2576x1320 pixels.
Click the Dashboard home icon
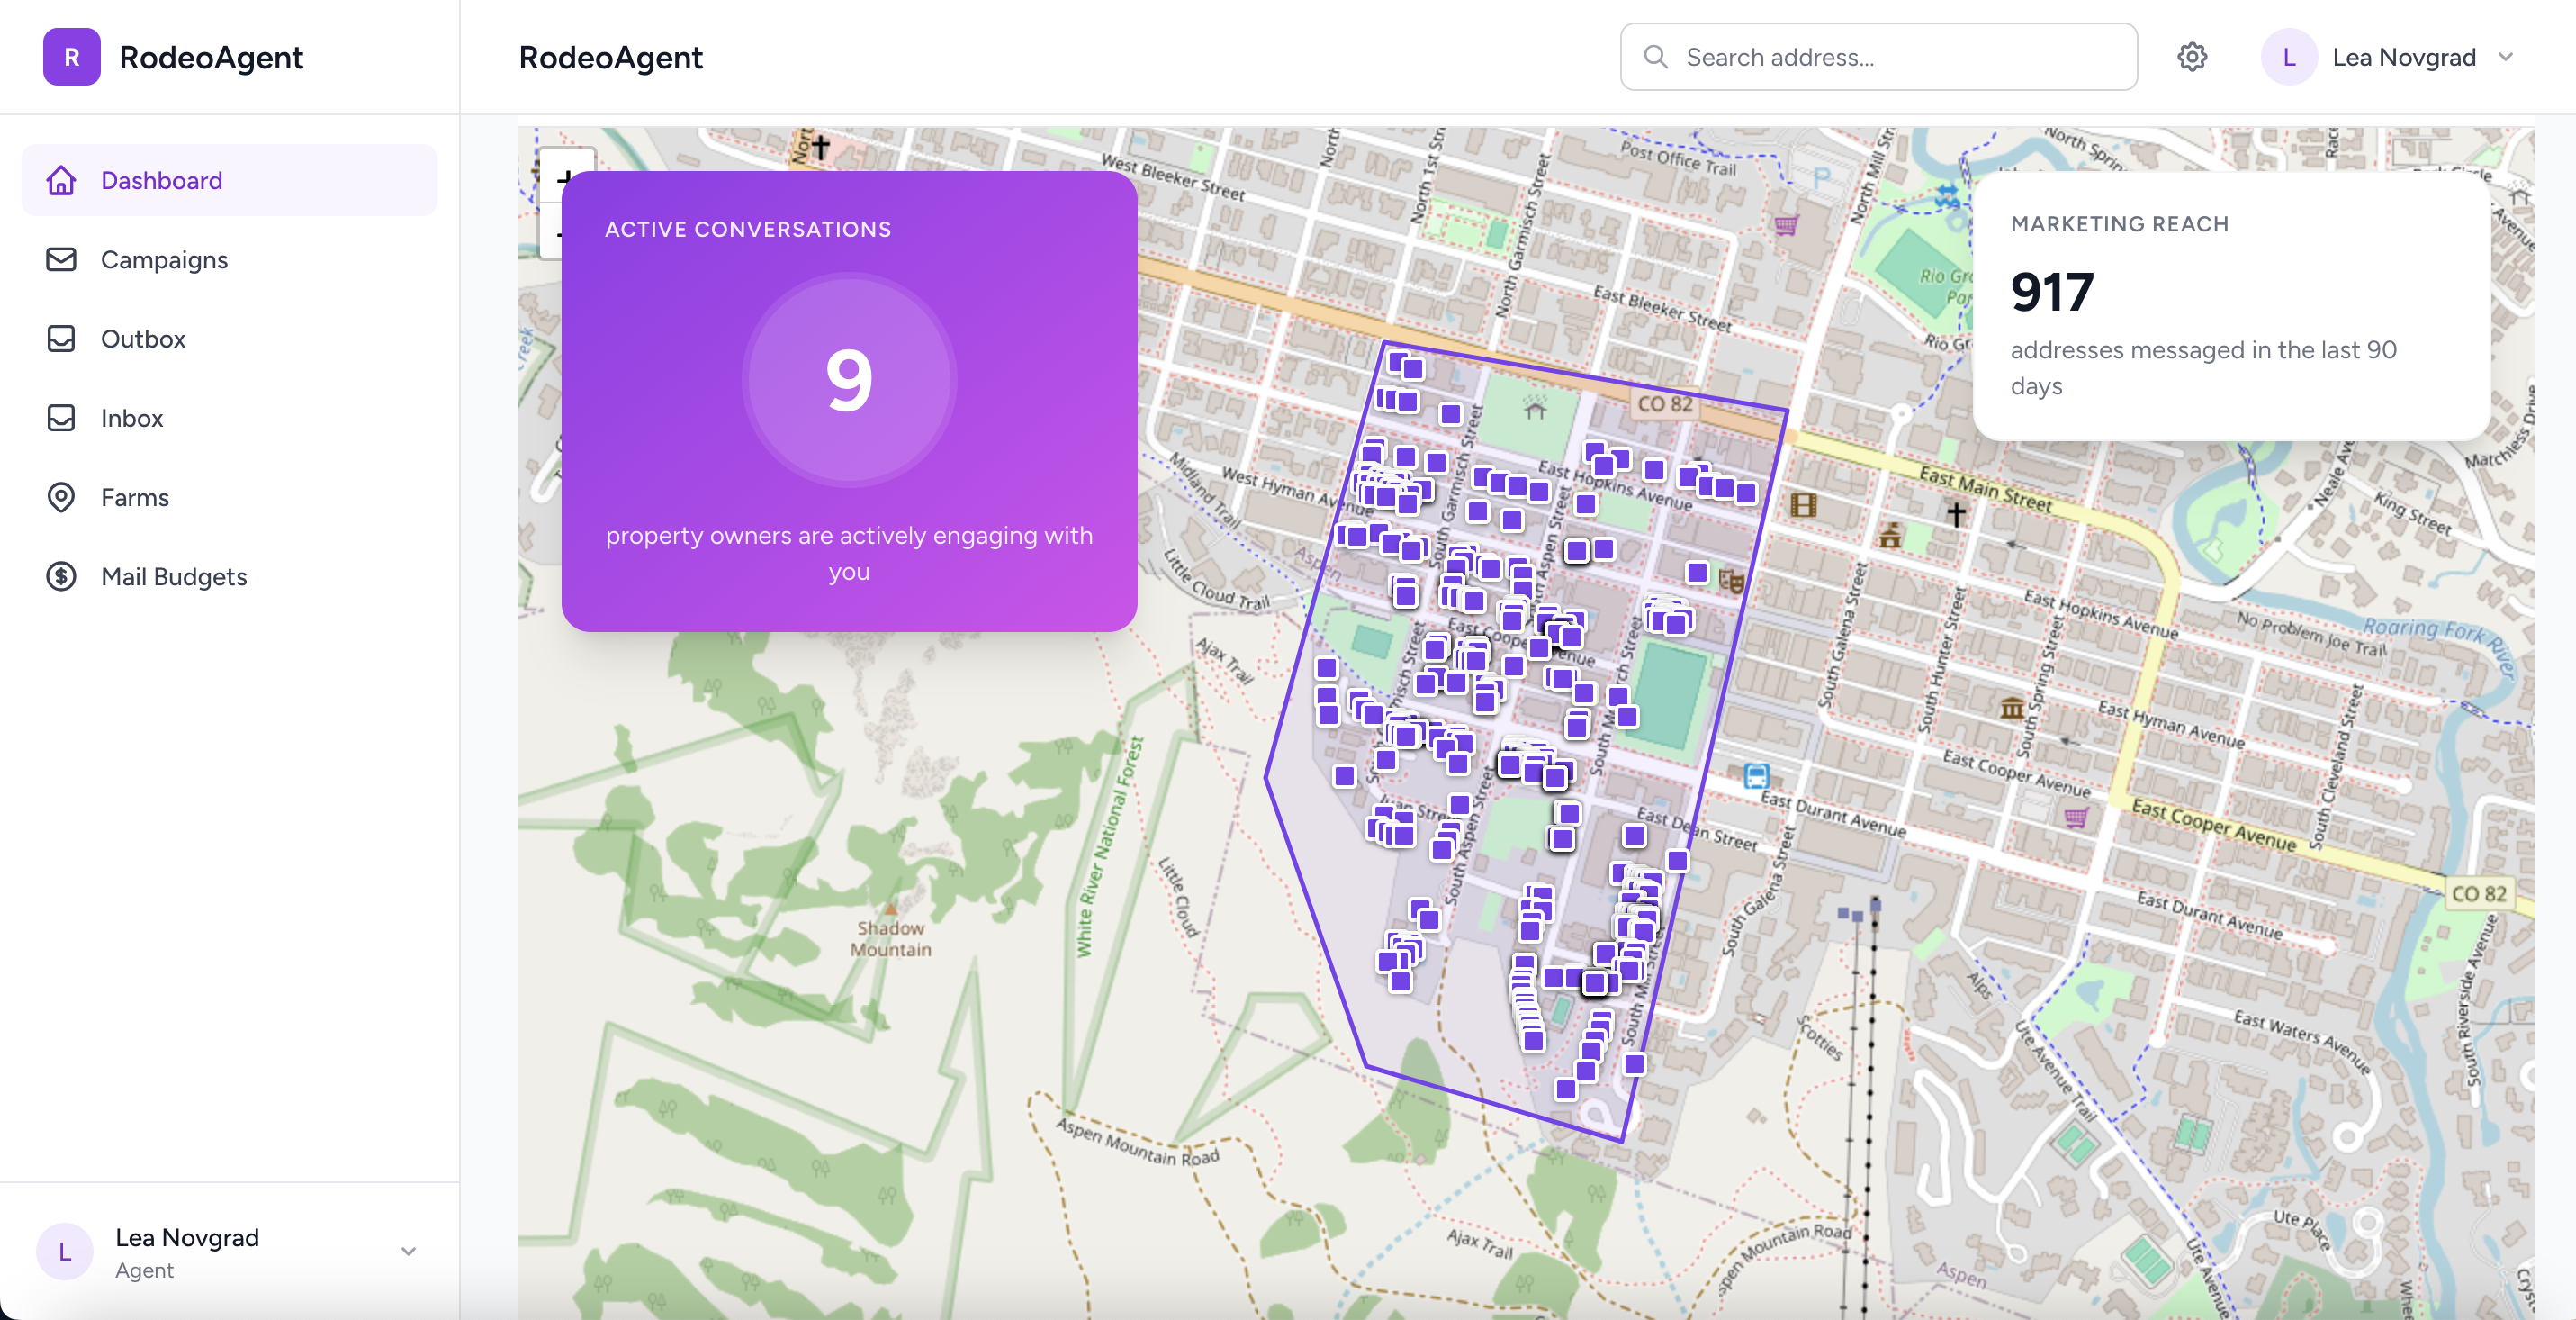(61, 180)
